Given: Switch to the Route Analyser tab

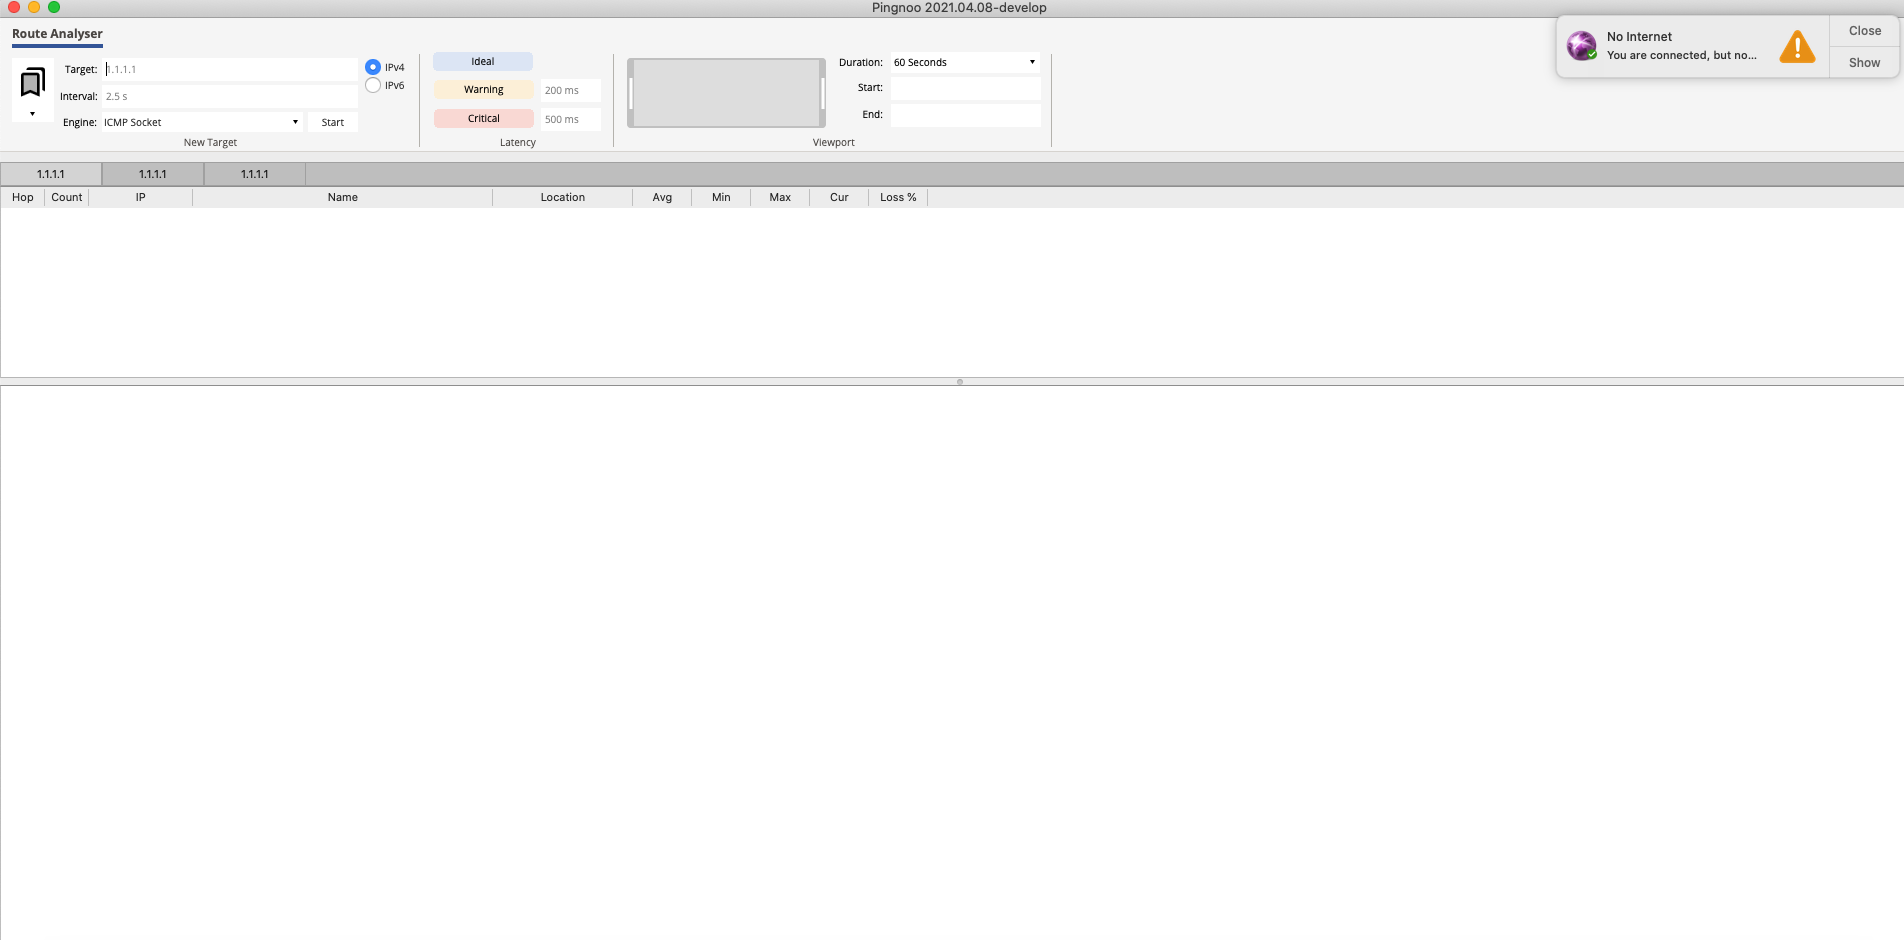Looking at the screenshot, I should click(x=56, y=33).
